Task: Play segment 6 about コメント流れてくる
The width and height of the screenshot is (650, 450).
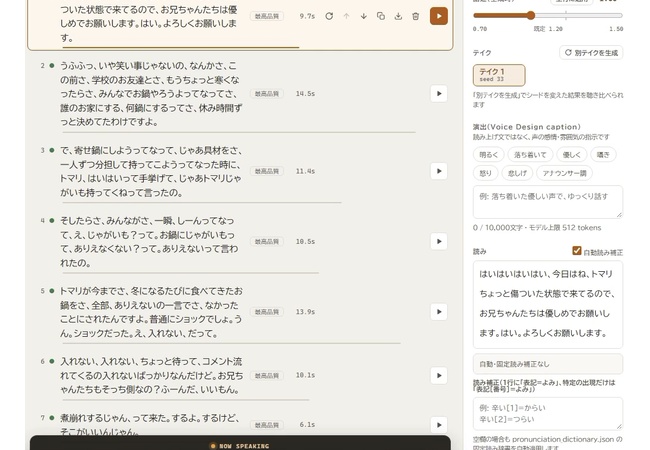Action: [x=439, y=375]
